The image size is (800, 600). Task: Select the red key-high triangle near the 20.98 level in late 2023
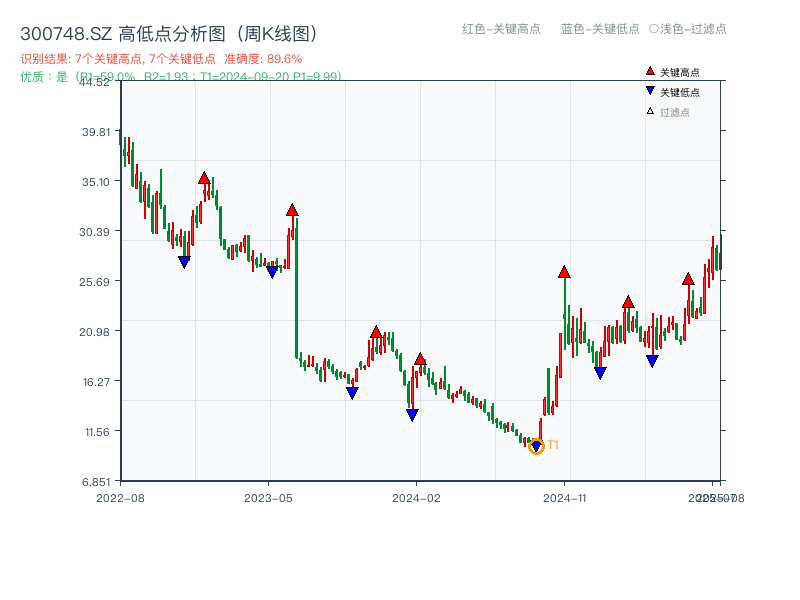pyautogui.click(x=376, y=332)
